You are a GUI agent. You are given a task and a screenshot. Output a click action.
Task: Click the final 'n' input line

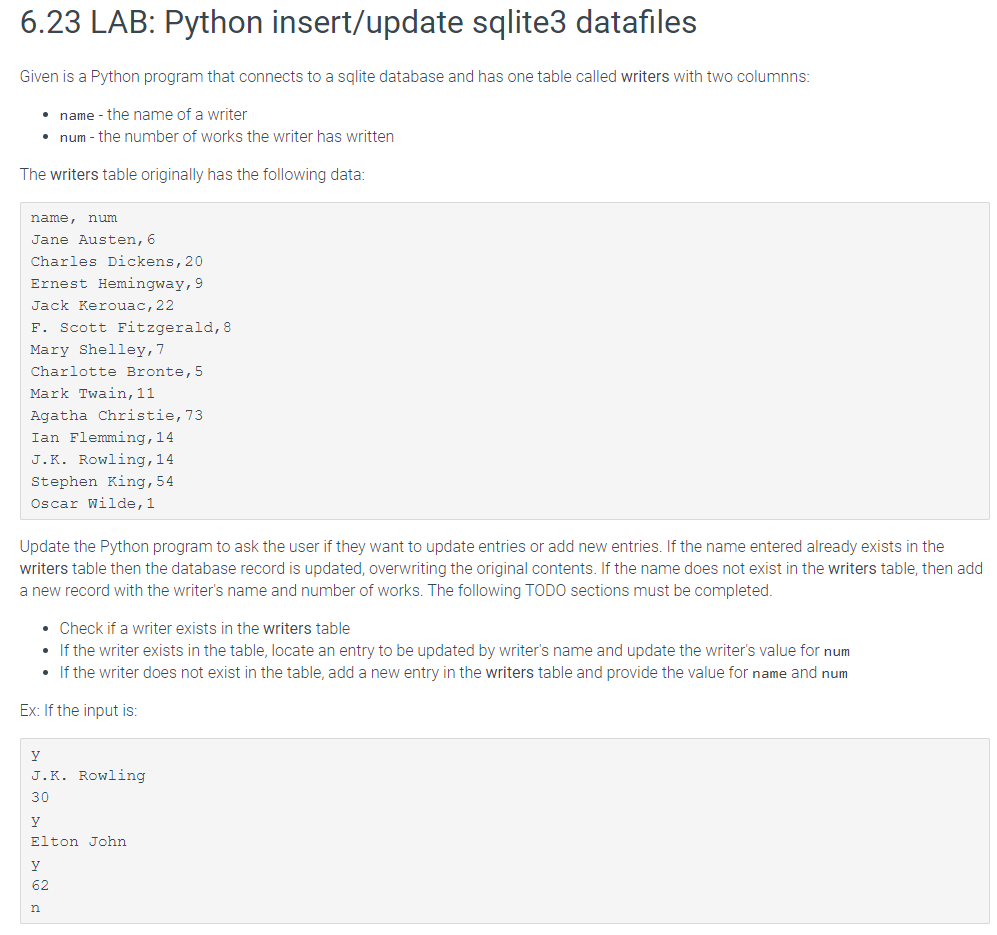pyautogui.click(x=36, y=908)
